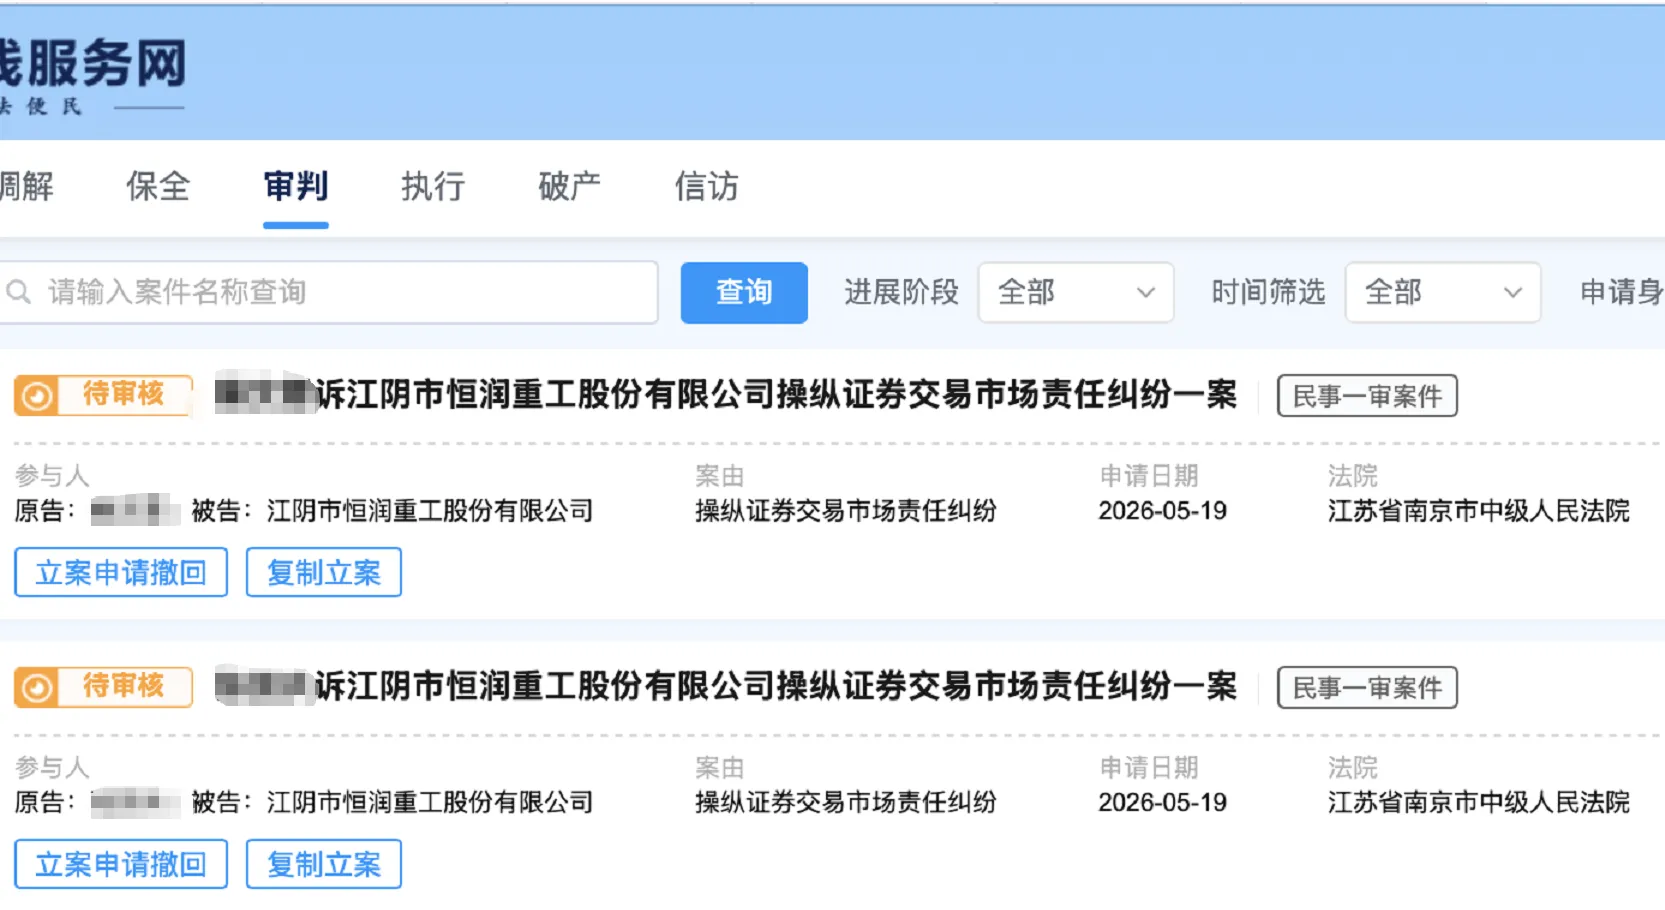Click the 民事一审案件 tag on first case
1665x910 pixels.
1367,396
